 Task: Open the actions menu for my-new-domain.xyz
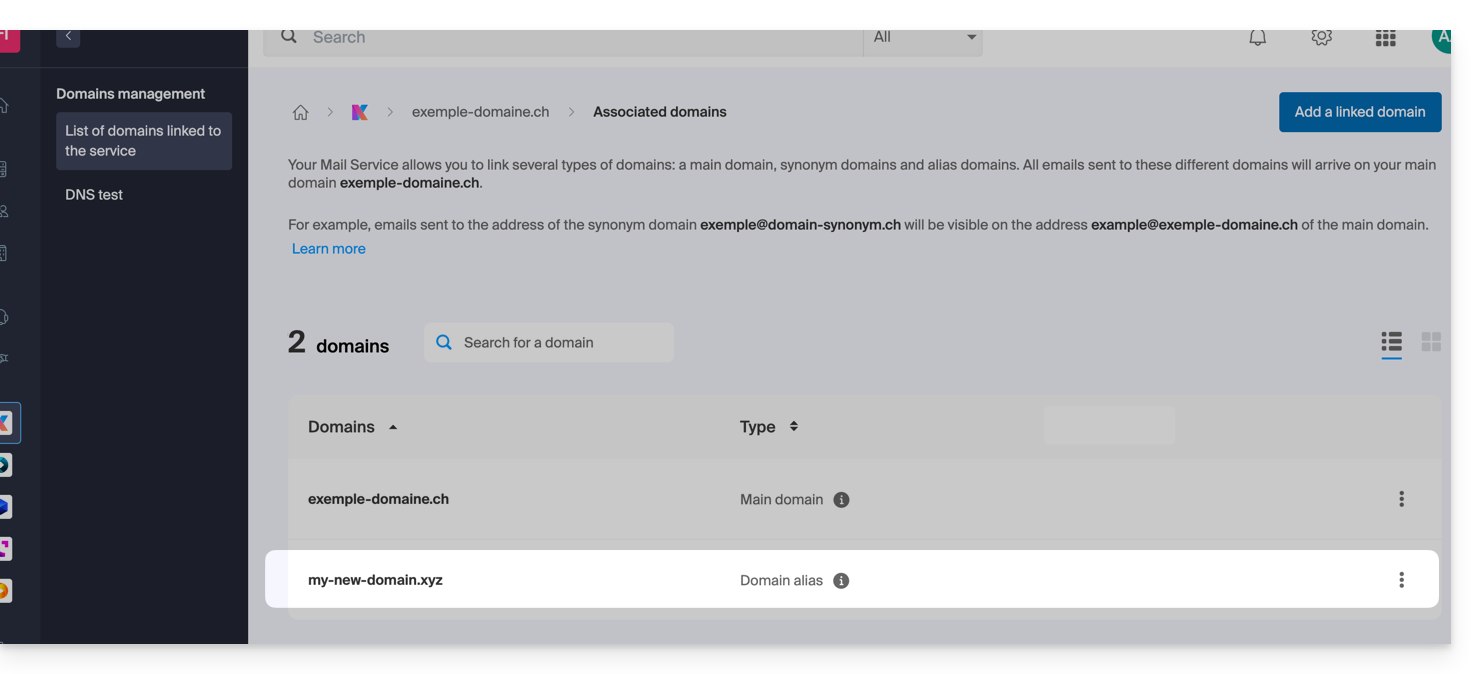click(x=1401, y=580)
